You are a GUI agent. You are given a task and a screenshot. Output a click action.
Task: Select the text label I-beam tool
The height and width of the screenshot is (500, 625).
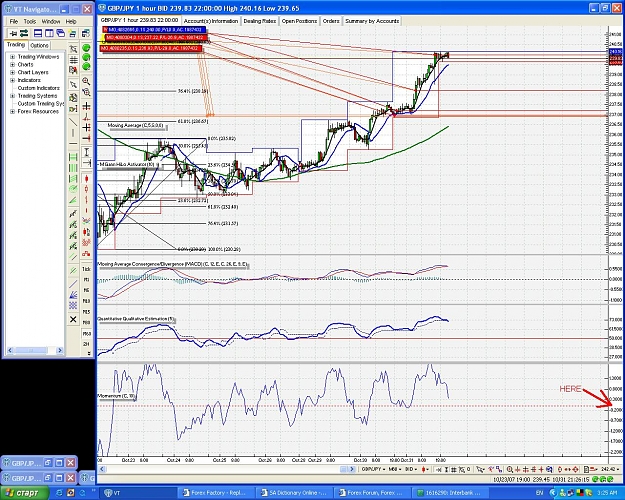click(x=86, y=152)
